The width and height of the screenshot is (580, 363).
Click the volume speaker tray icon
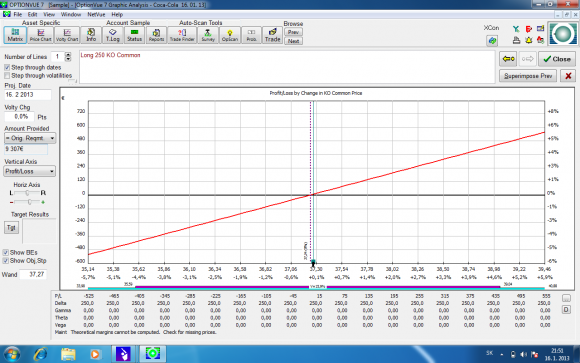523,354
